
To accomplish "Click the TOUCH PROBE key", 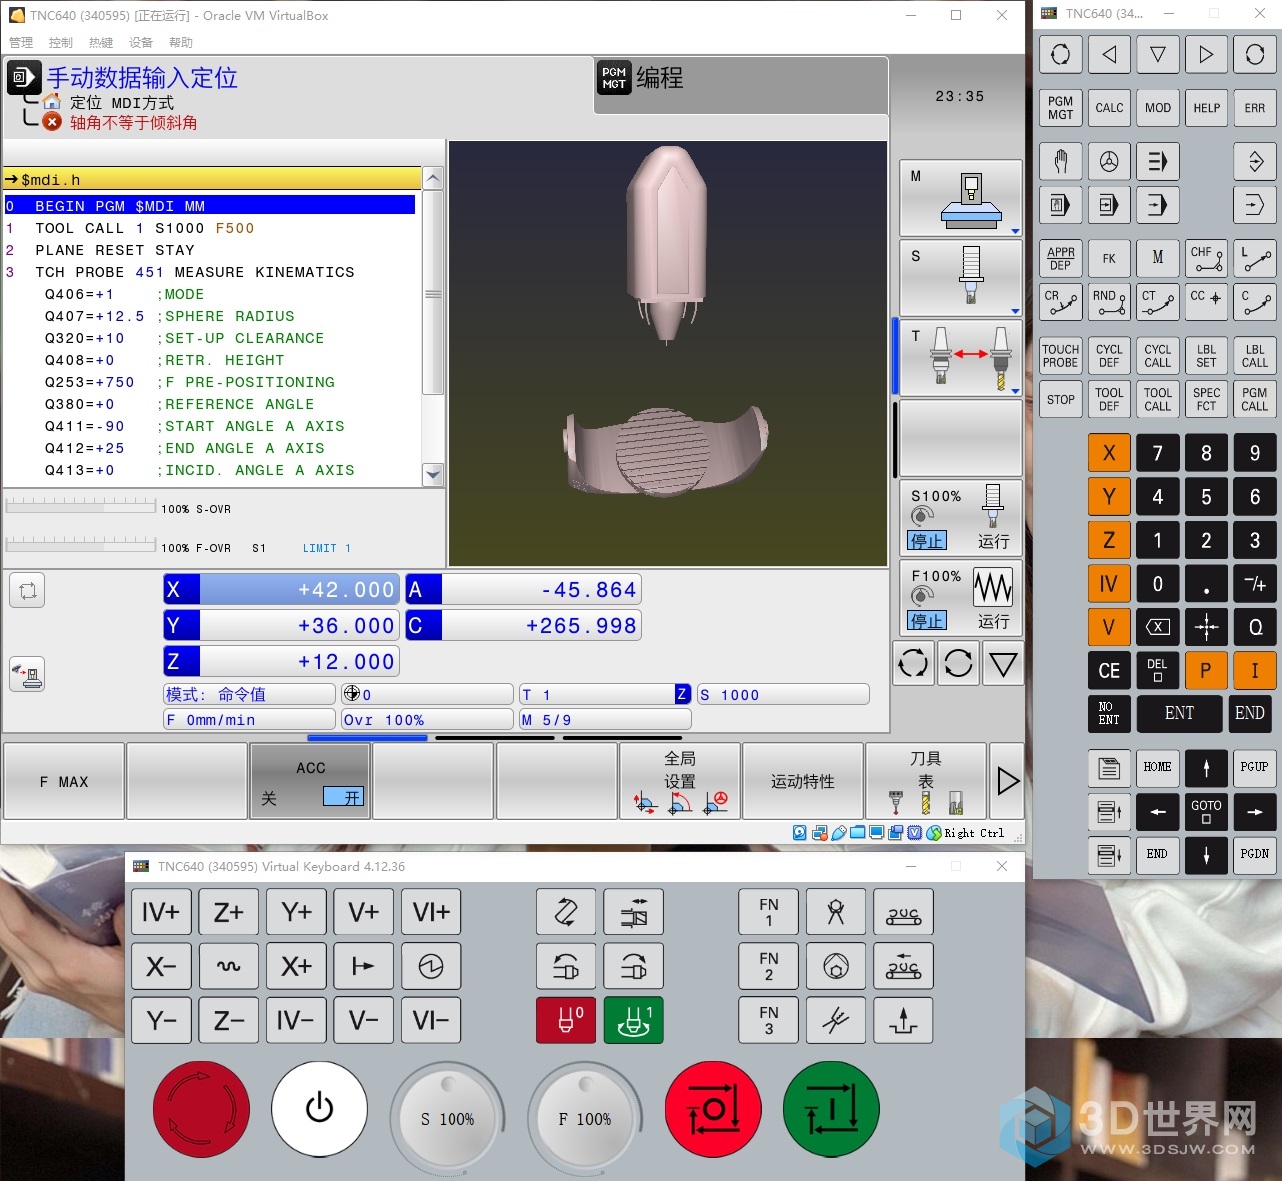I will (1061, 356).
